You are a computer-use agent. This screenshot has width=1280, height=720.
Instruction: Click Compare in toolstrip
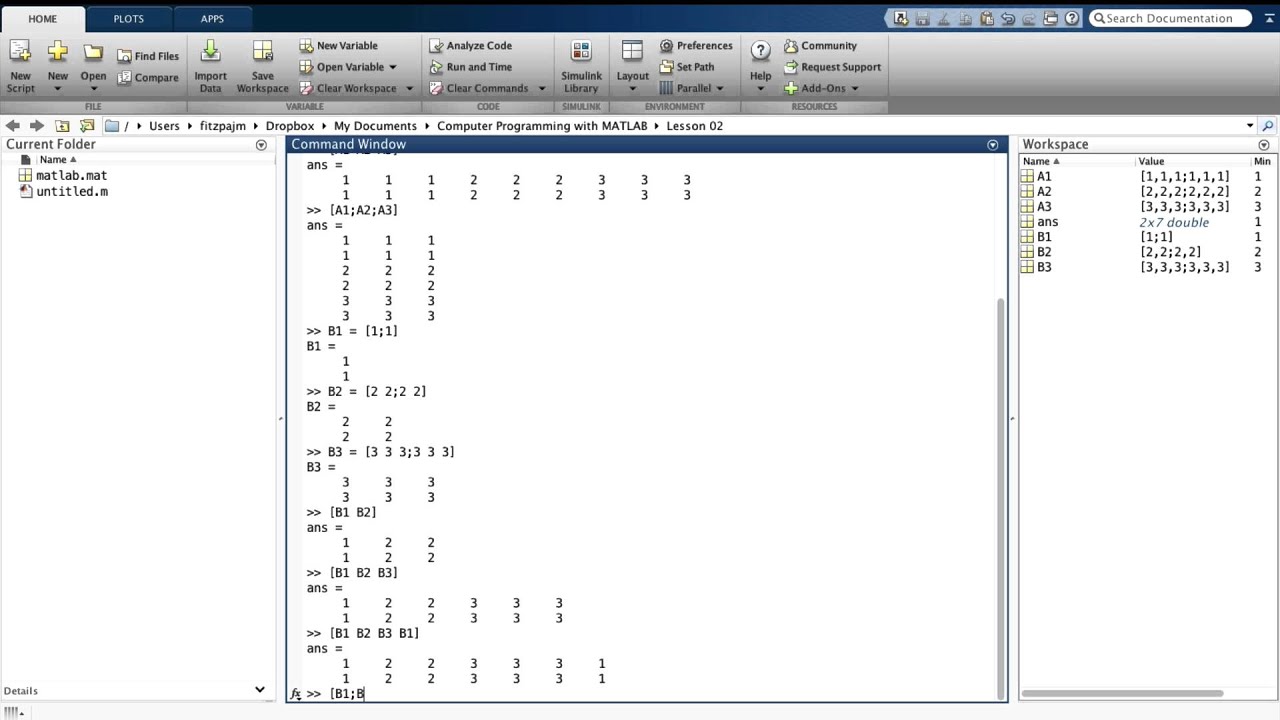(148, 77)
